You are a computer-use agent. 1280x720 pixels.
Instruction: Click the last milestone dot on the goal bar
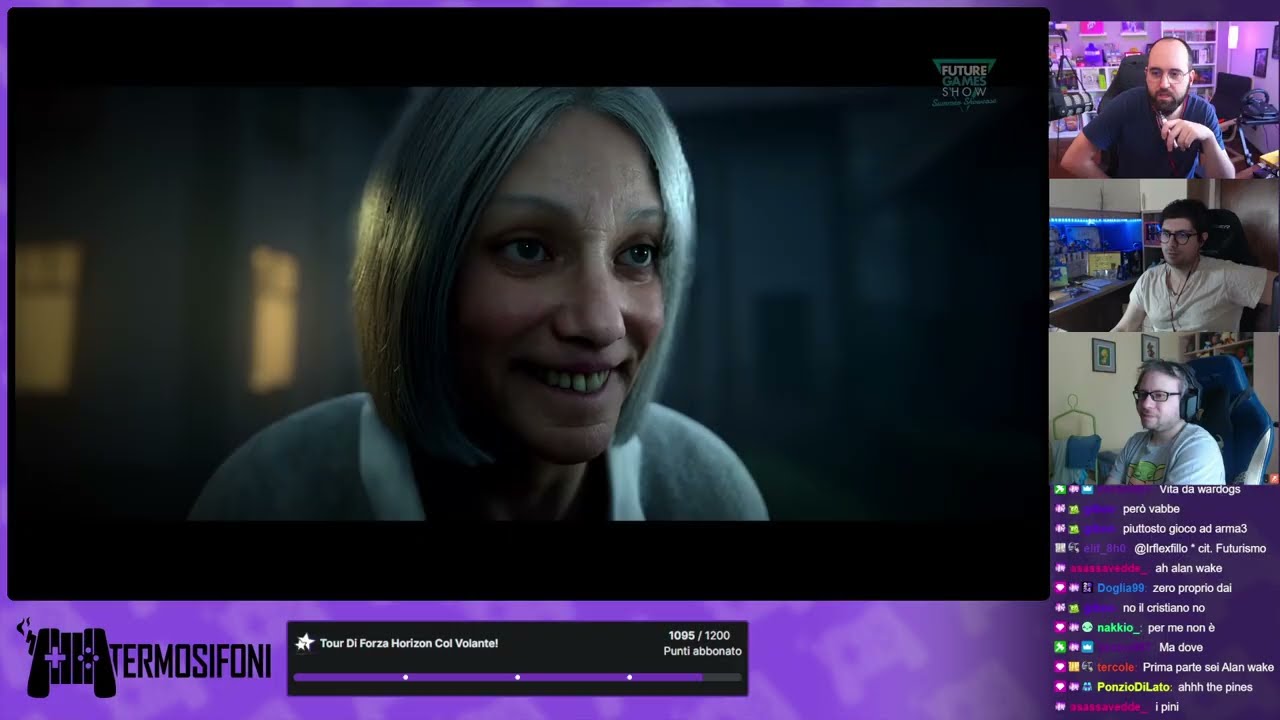(629, 677)
